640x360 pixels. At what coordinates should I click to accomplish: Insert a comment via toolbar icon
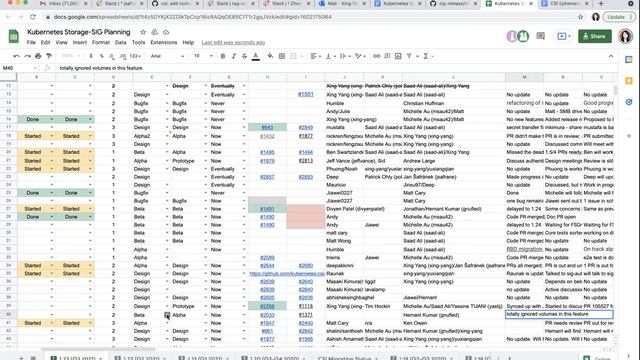(x=387, y=56)
